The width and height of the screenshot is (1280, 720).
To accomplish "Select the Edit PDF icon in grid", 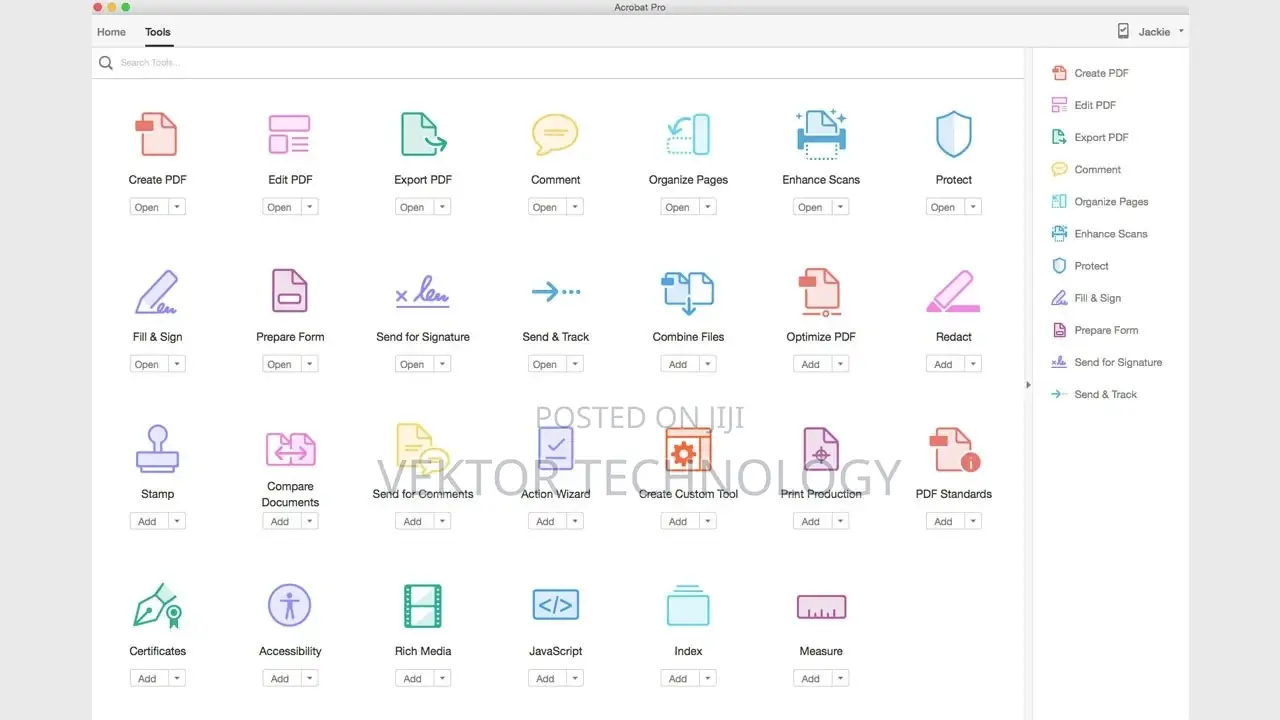I will (x=290, y=134).
